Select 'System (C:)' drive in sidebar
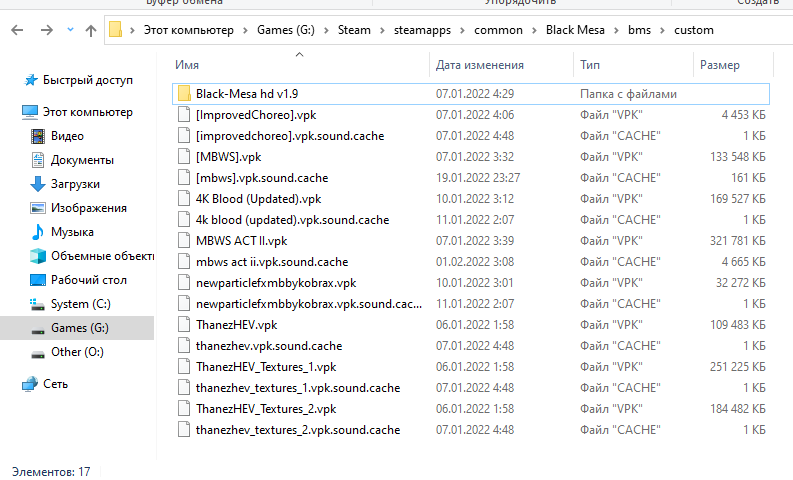The image size is (793, 480). tap(80, 303)
